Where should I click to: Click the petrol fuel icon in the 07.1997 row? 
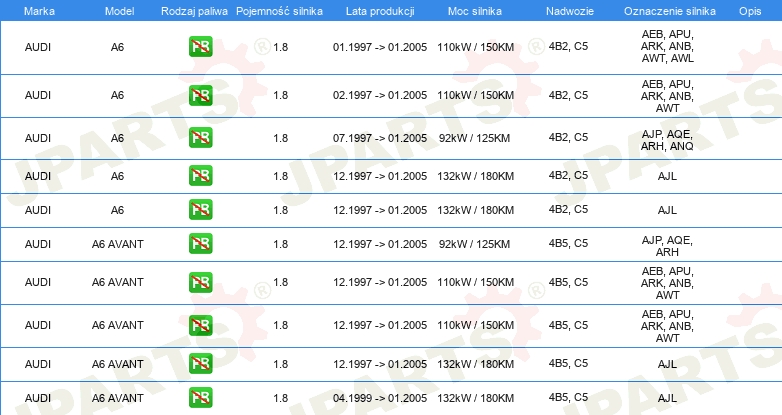[200, 138]
